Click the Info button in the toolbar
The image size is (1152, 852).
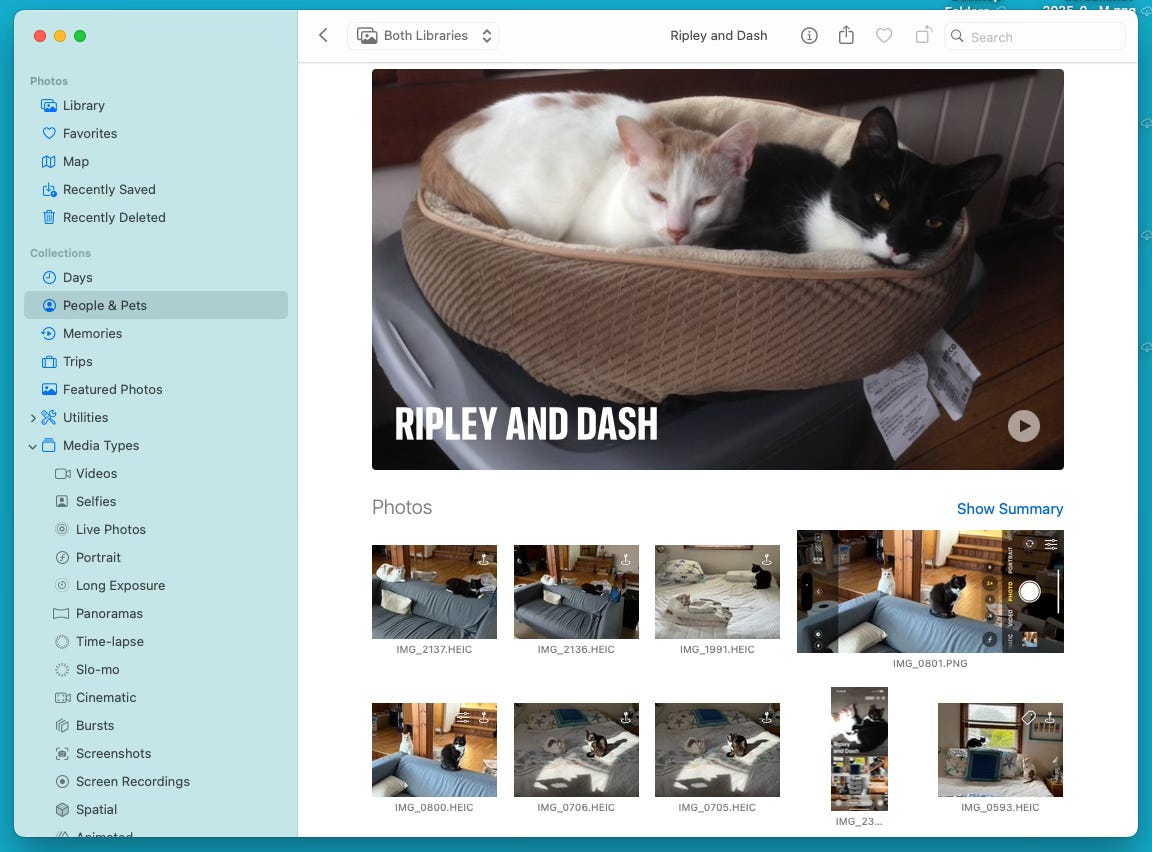pyautogui.click(x=809, y=35)
